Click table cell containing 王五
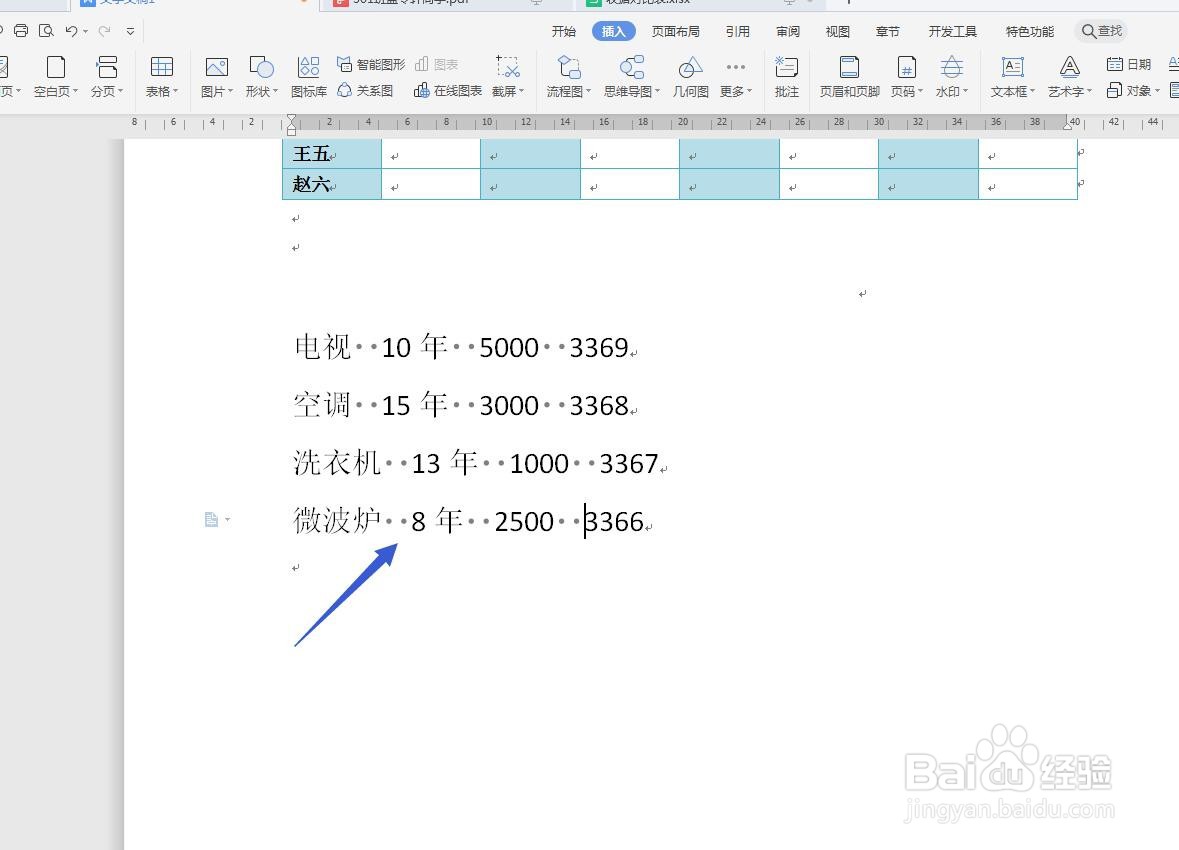1179x850 pixels. point(332,154)
